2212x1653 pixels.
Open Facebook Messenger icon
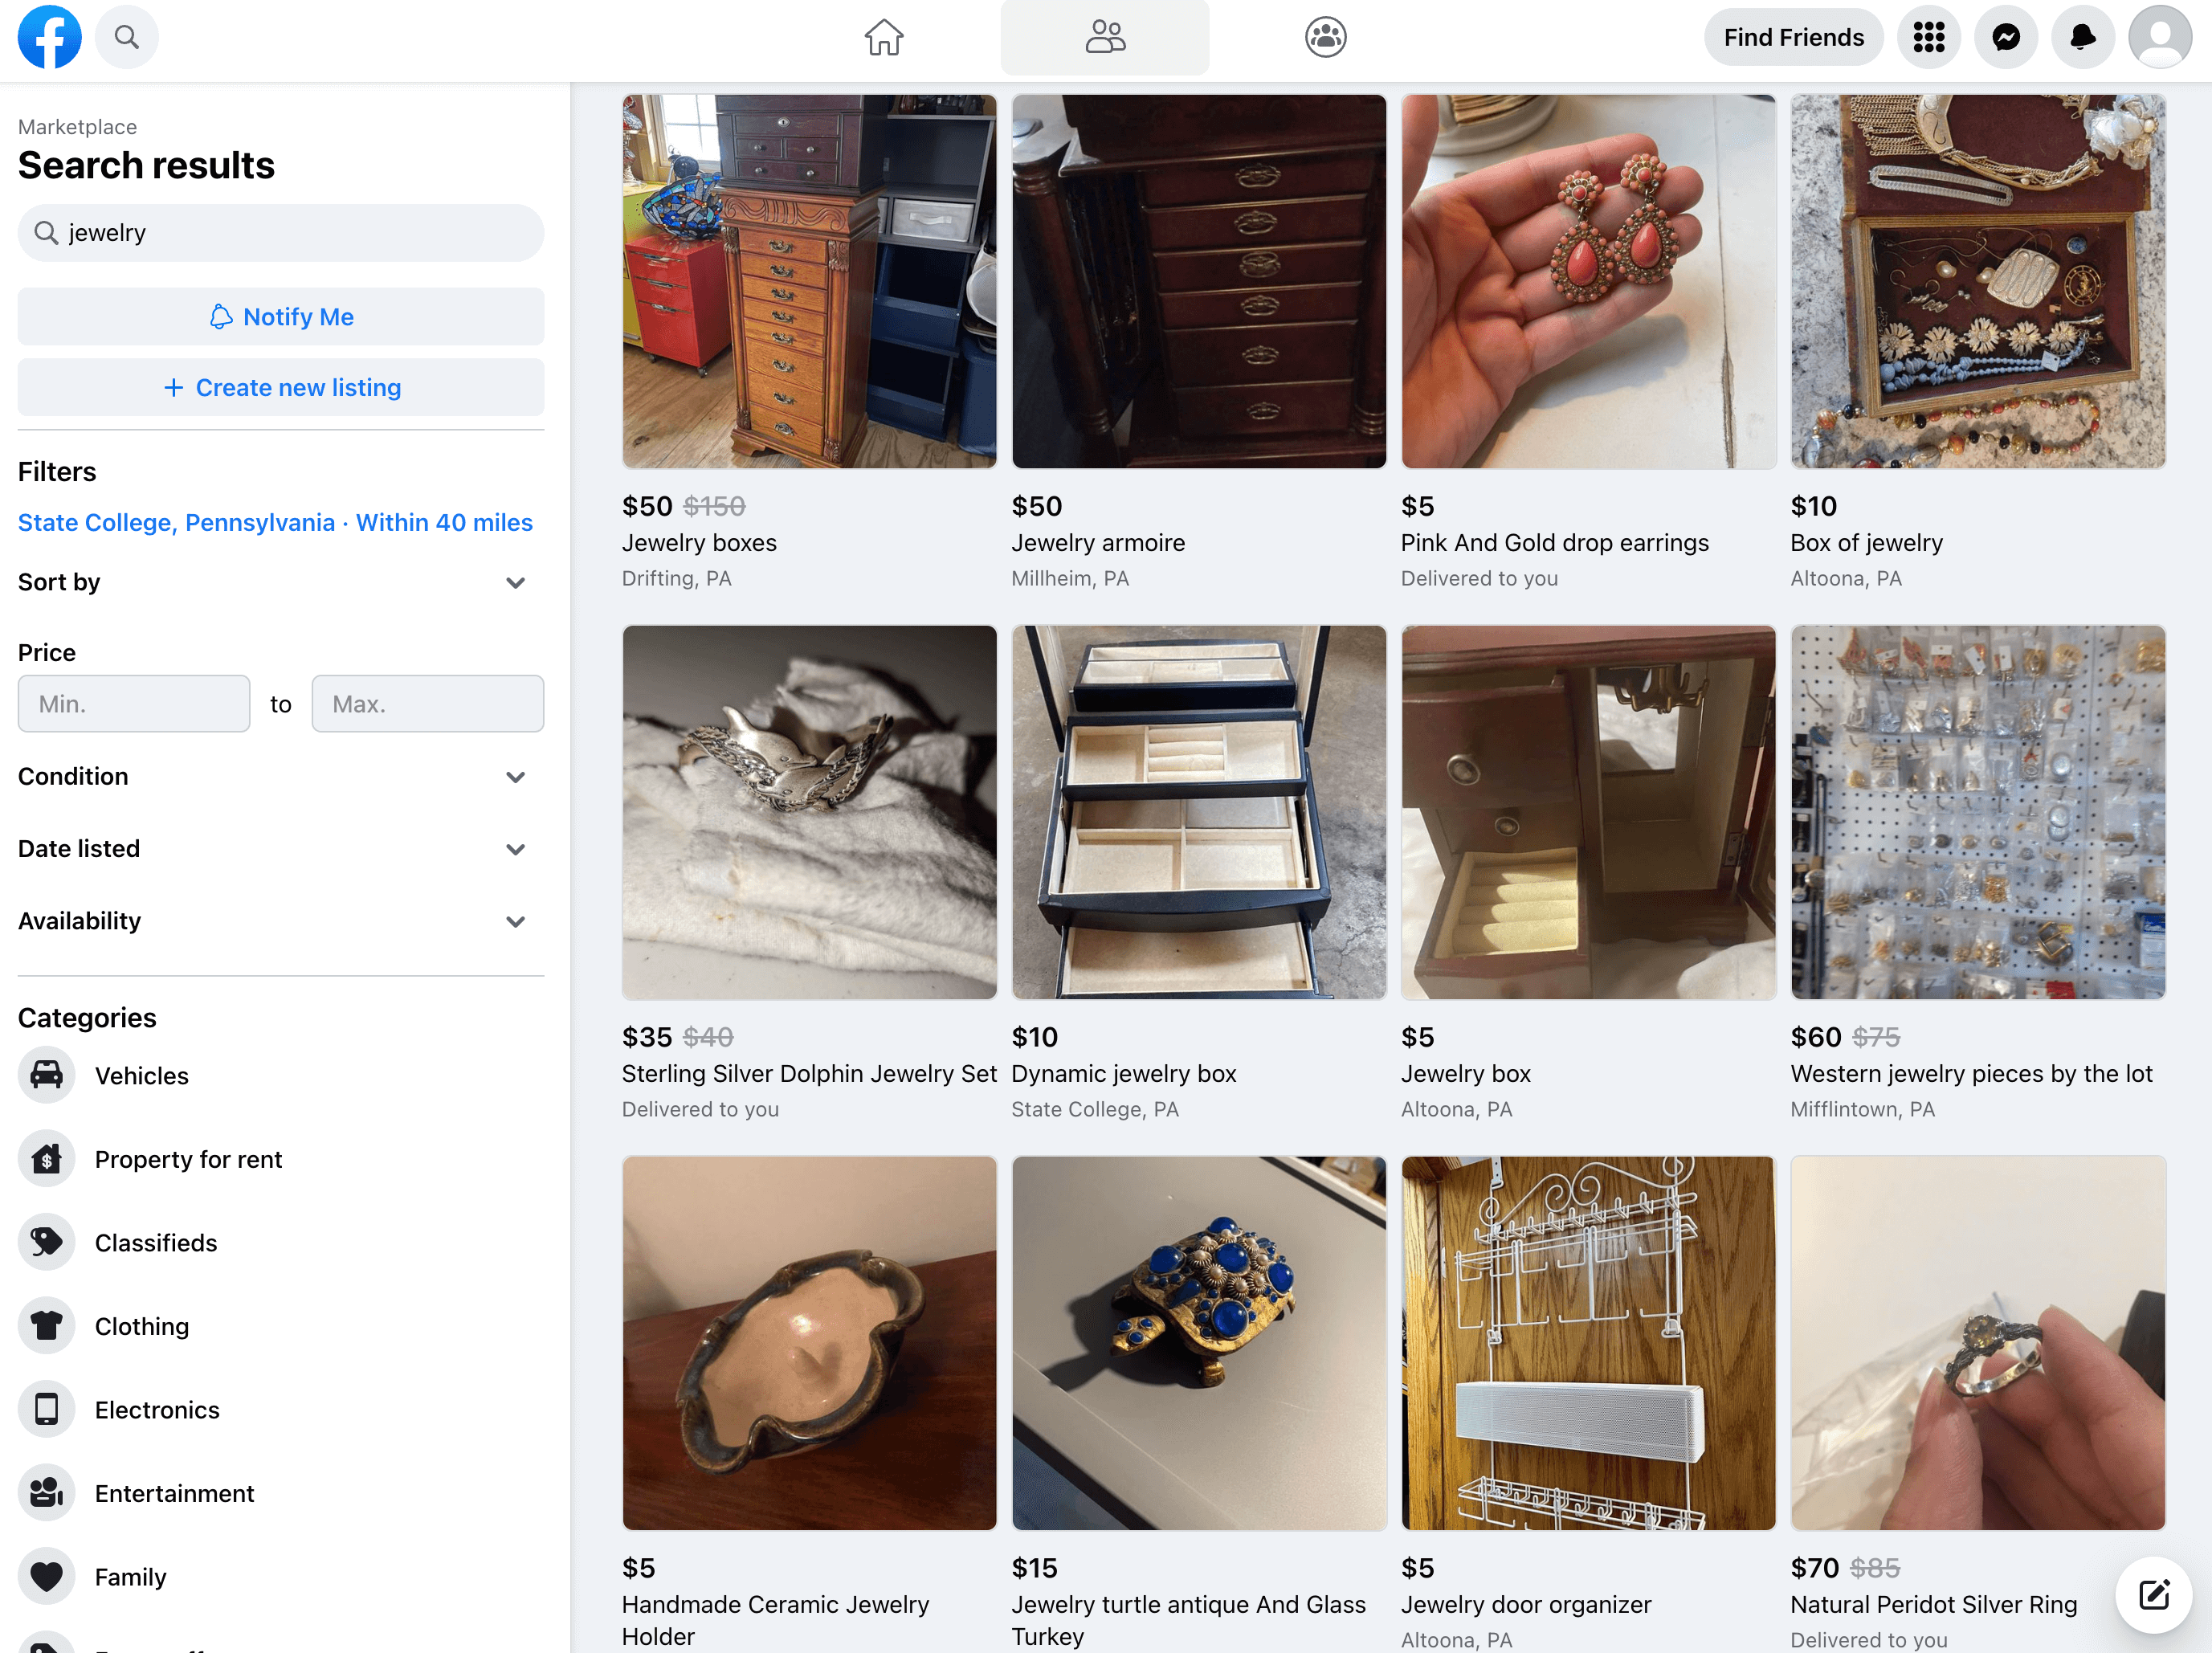click(2006, 35)
